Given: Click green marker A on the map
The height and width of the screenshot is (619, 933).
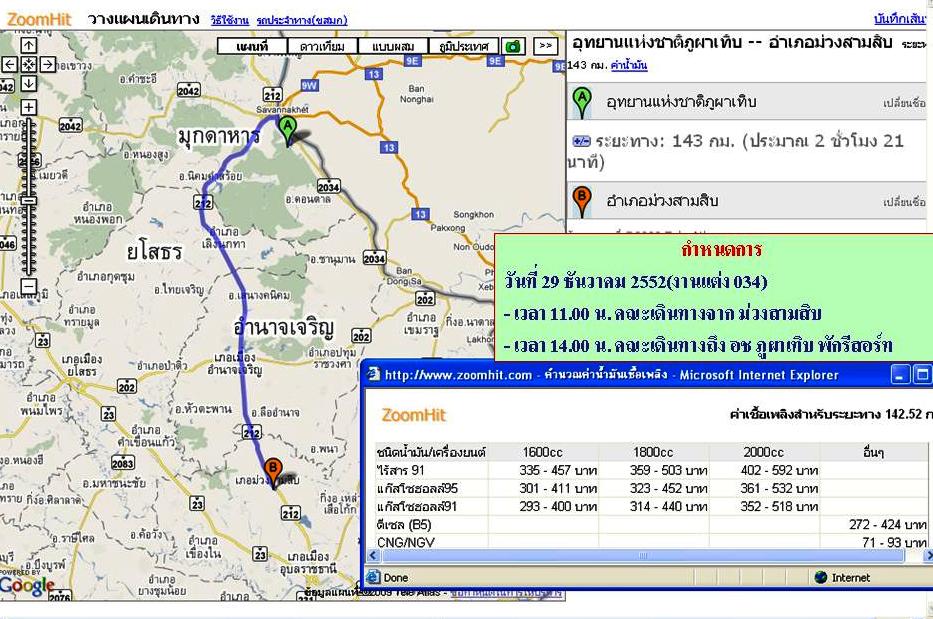Looking at the screenshot, I should (x=287, y=128).
